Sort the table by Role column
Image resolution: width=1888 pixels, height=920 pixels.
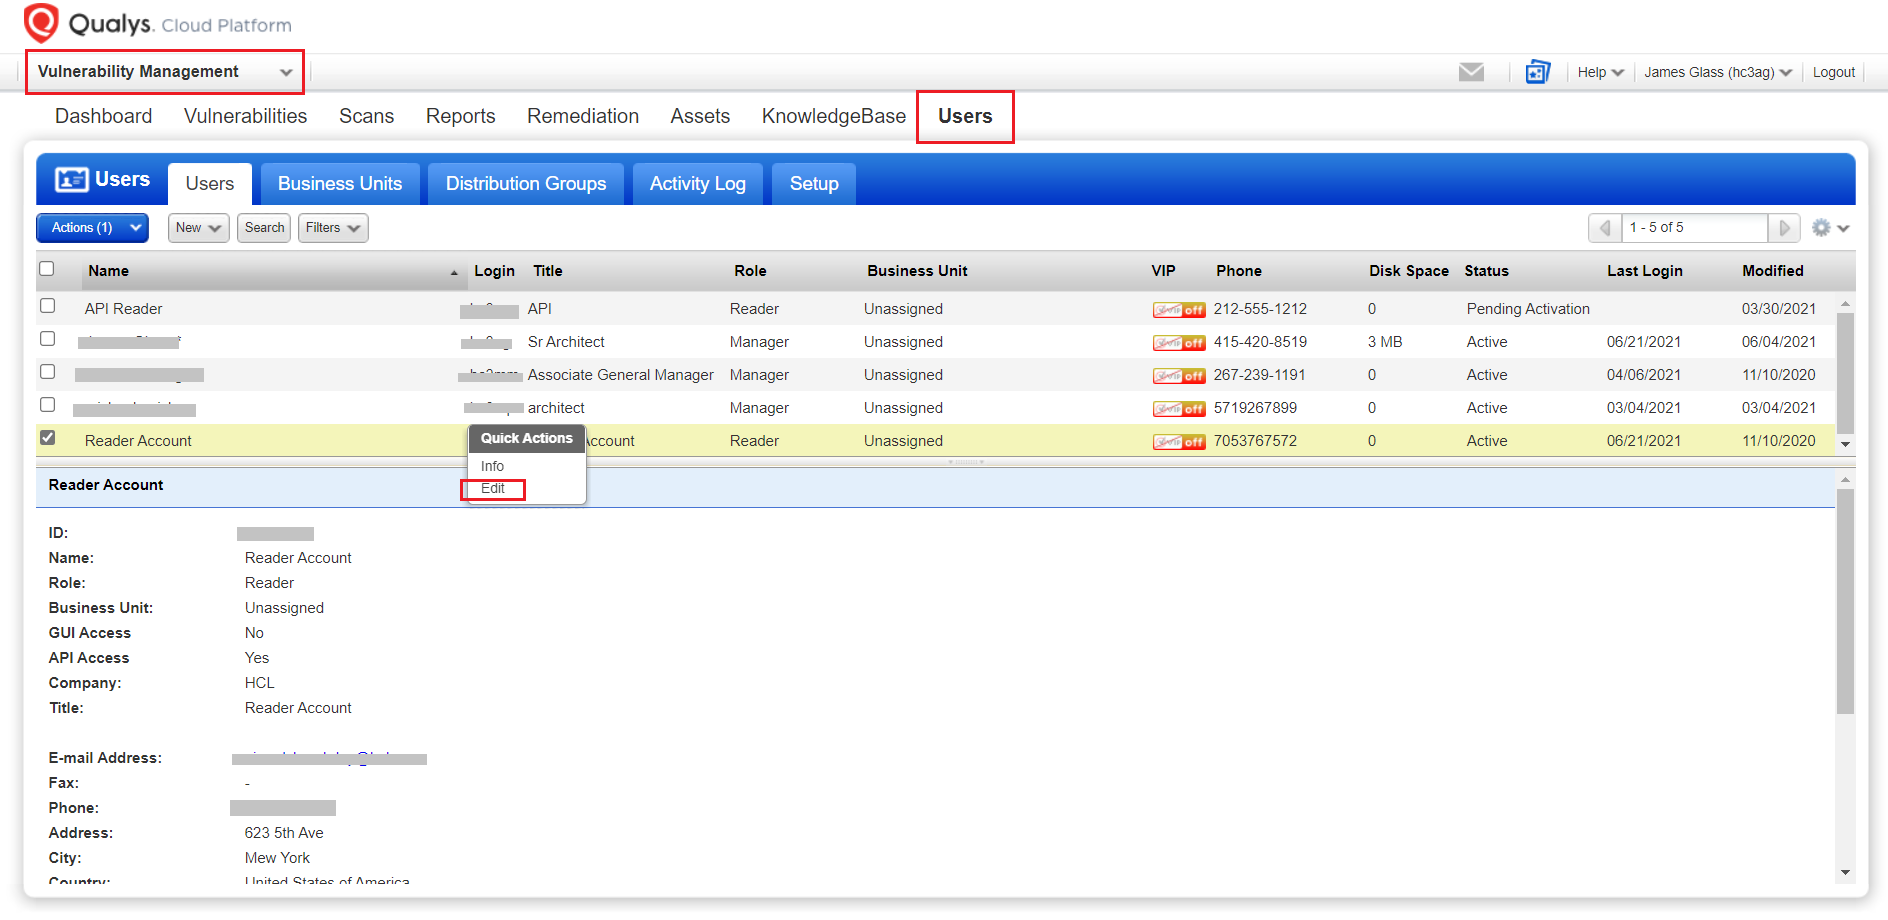click(750, 271)
